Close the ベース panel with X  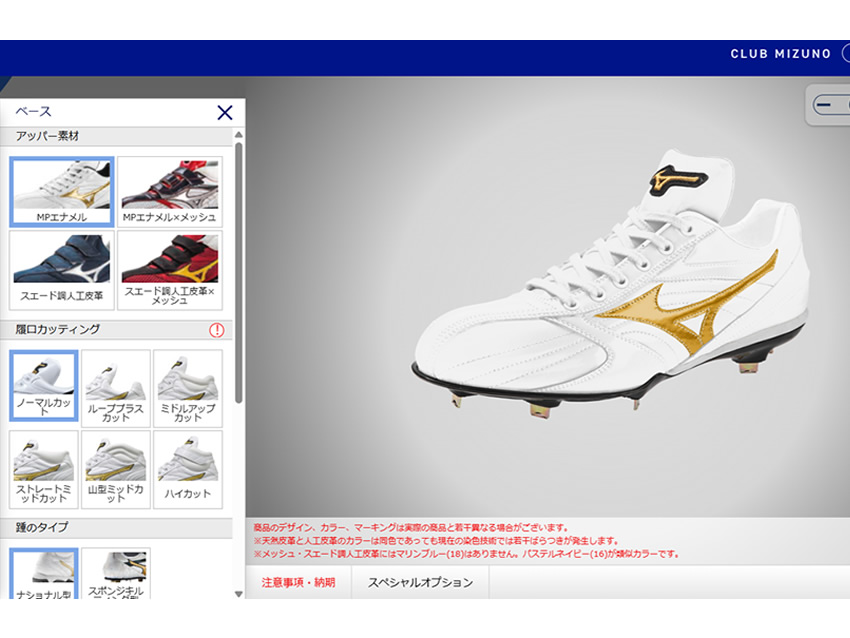point(224,113)
